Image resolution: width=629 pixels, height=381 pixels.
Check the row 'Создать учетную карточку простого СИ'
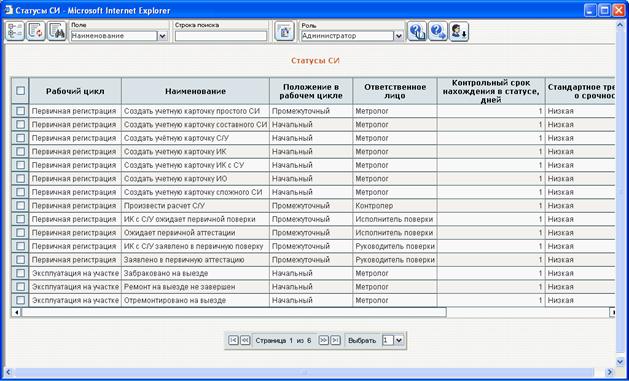pyautogui.click(x=20, y=111)
